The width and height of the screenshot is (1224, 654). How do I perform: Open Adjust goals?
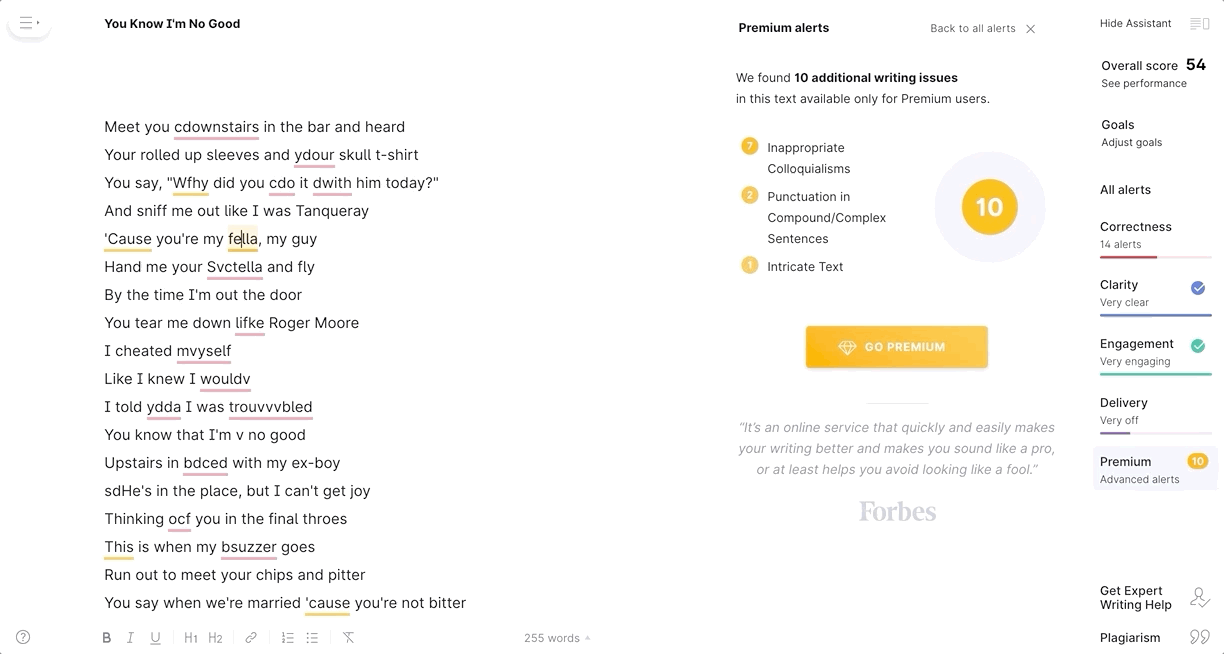pos(1131,143)
